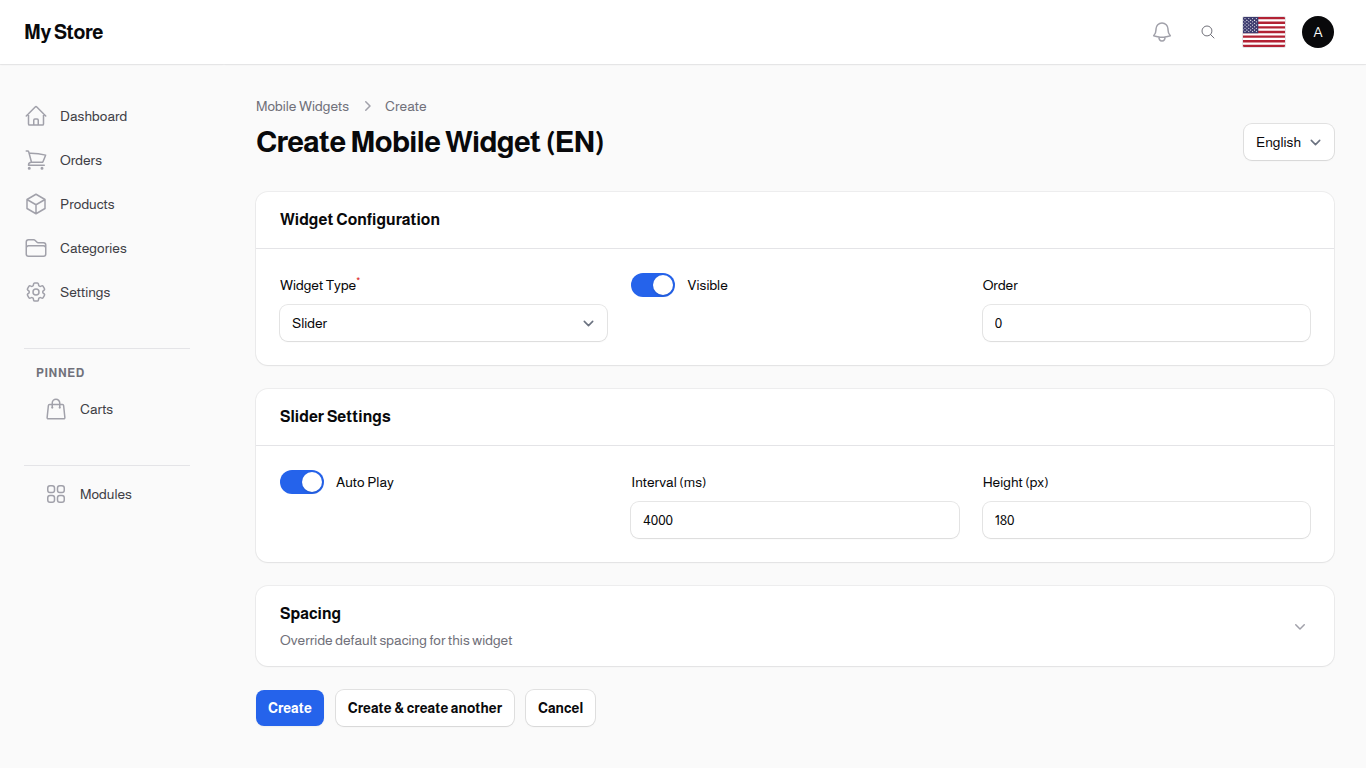Image resolution: width=1366 pixels, height=768 pixels.
Task: Open the account avatar menu
Action: 1318,31
